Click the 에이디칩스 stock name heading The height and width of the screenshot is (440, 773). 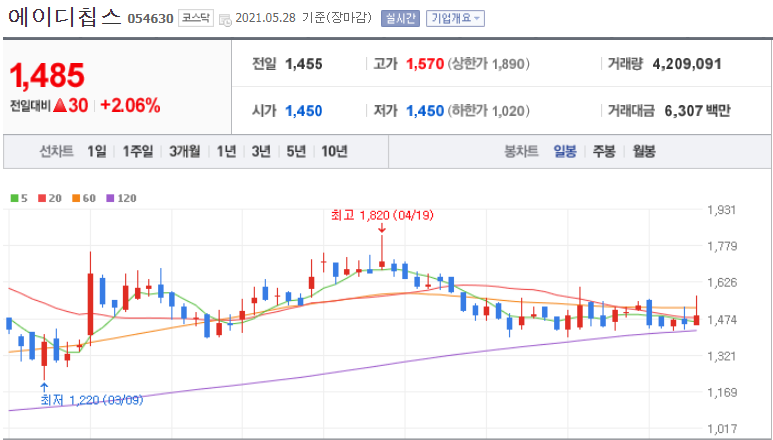(65, 17)
